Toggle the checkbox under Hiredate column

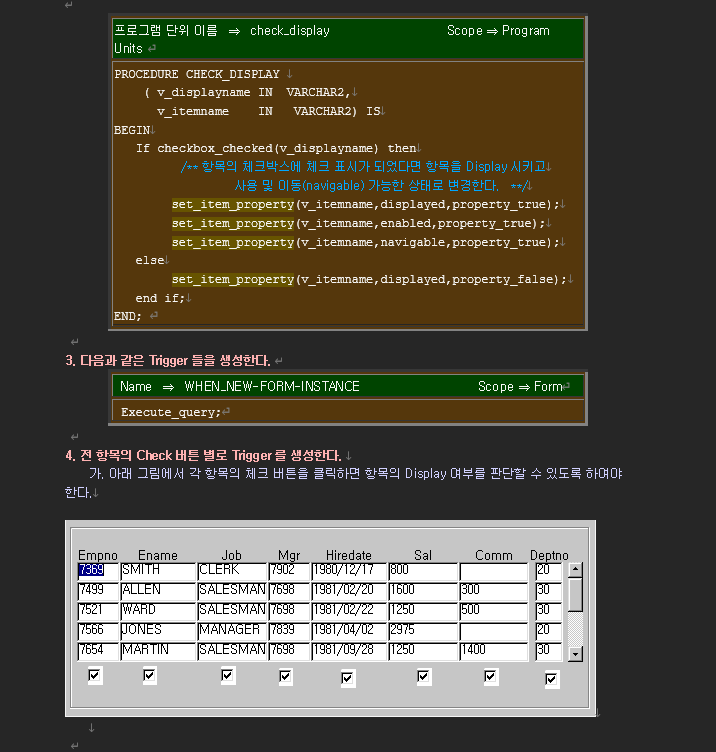click(x=348, y=678)
